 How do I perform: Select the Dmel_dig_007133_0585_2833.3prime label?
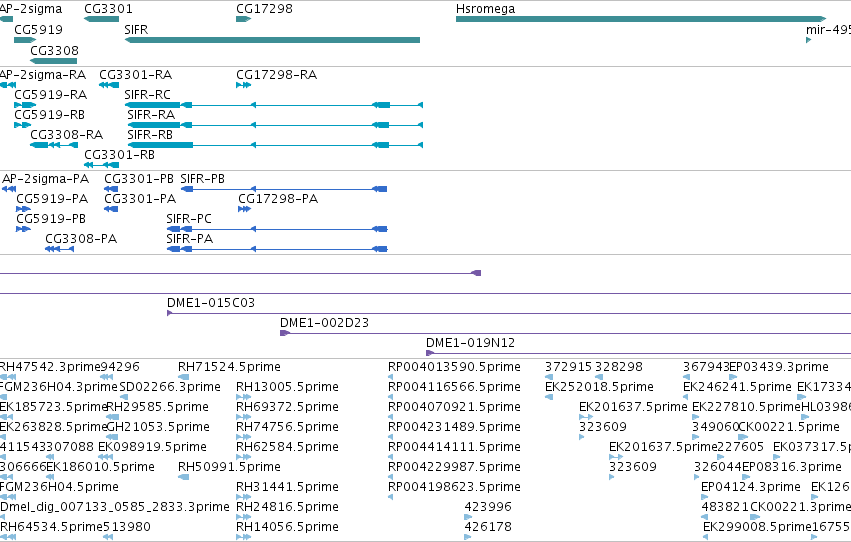[x=115, y=507]
